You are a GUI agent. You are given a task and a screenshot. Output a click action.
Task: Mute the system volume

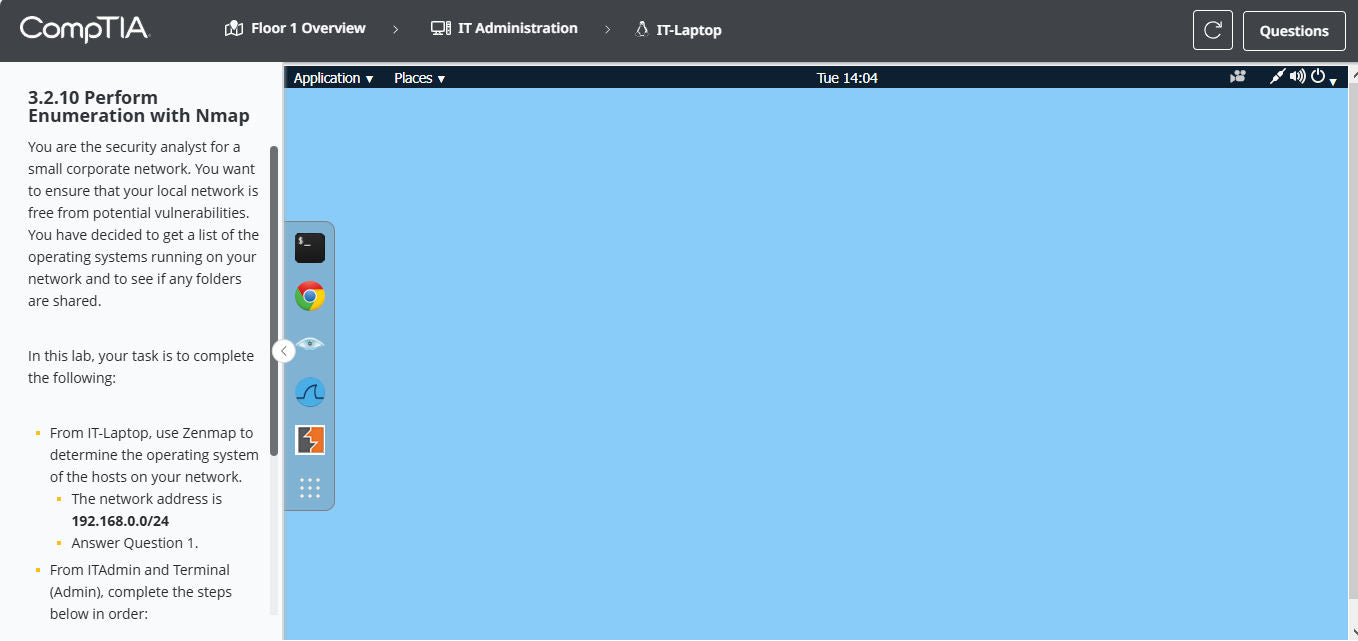1297,76
